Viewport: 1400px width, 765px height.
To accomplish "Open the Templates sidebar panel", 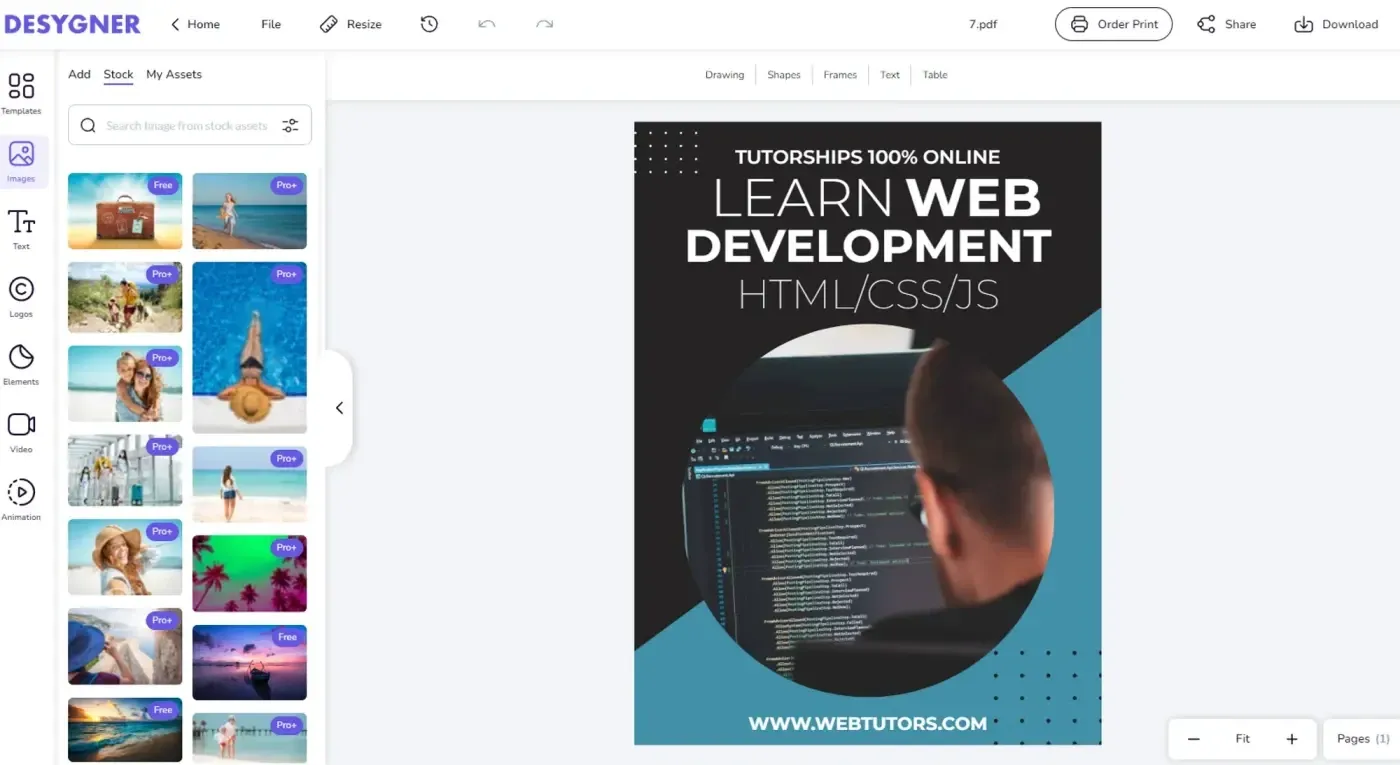I will 21,93.
